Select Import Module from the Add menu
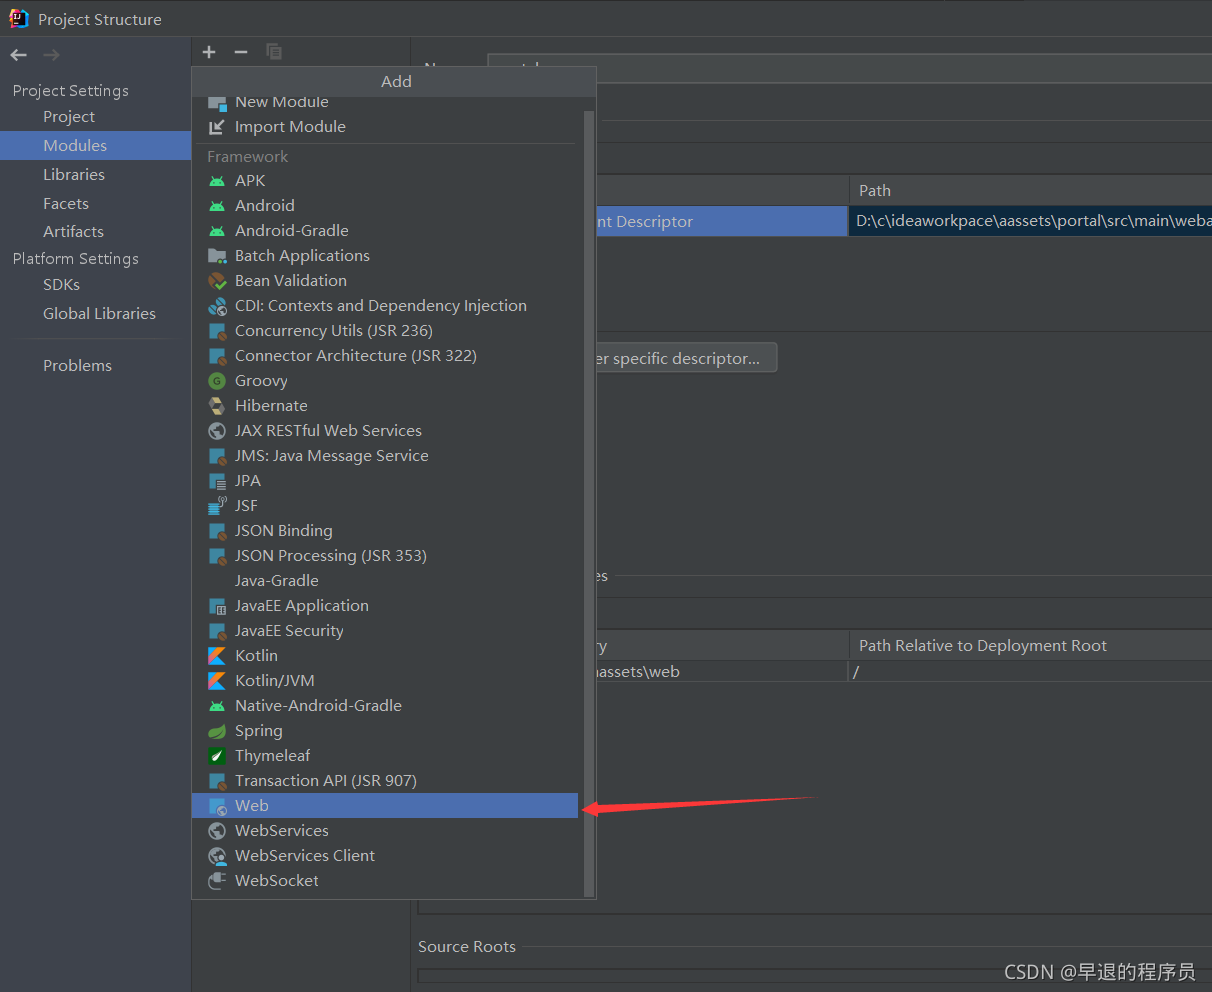The image size is (1212, 992). (290, 126)
